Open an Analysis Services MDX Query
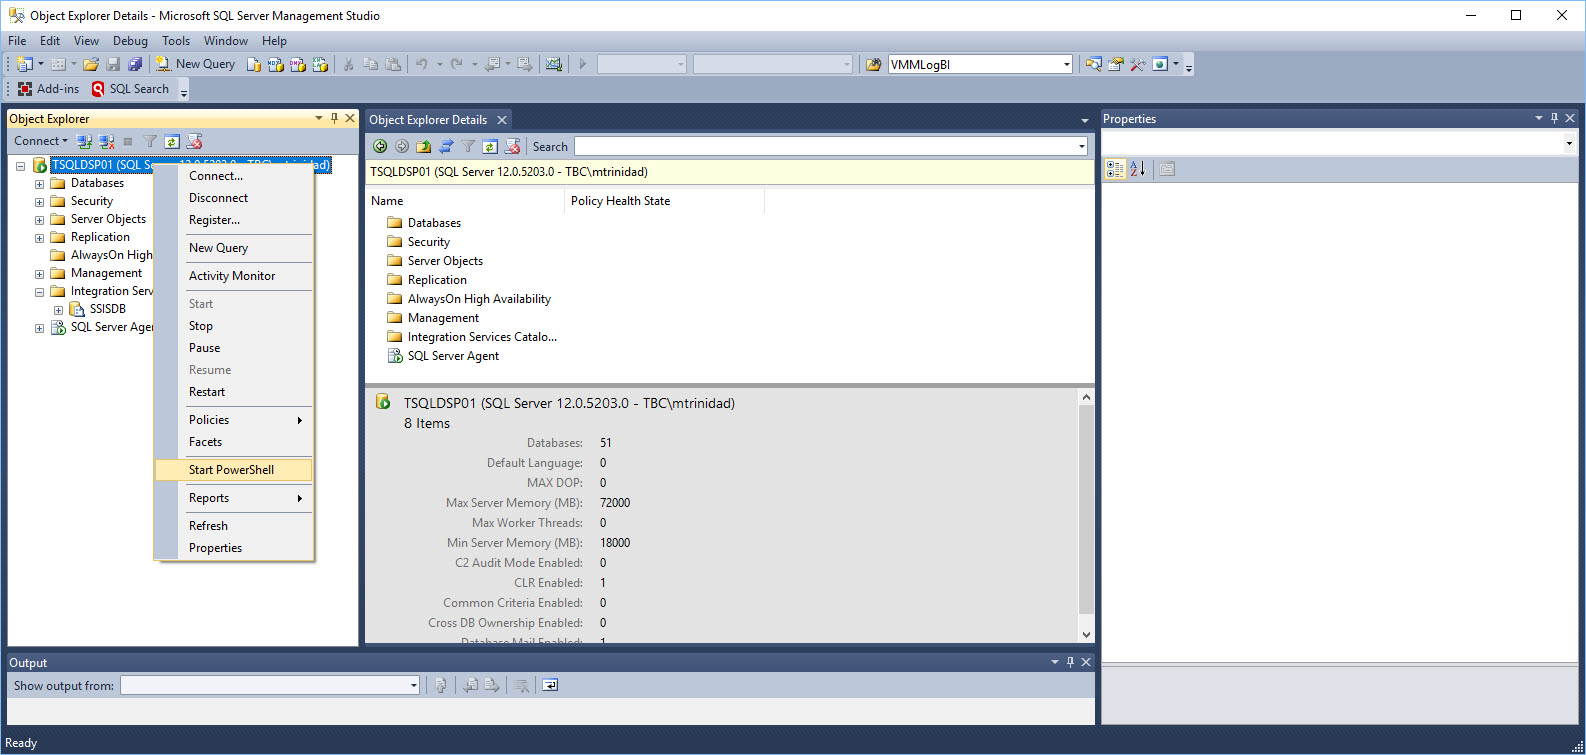Screen dimensions: 1586x755 point(276,64)
